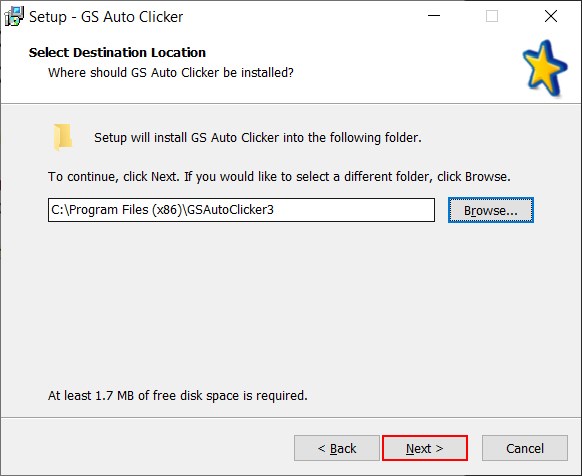The image size is (582, 476).
Task: Click blank space after path in destination field
Action: pyautogui.click(x=353, y=210)
